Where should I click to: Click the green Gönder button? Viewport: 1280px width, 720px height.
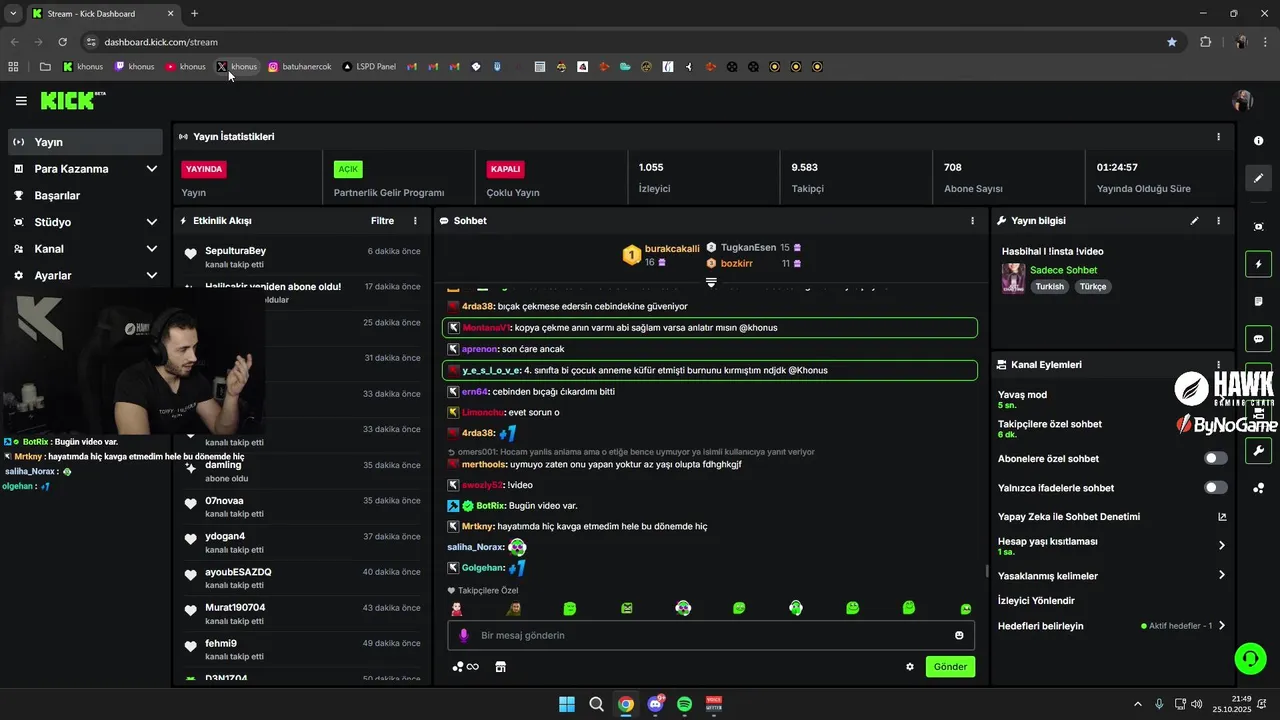coord(950,666)
